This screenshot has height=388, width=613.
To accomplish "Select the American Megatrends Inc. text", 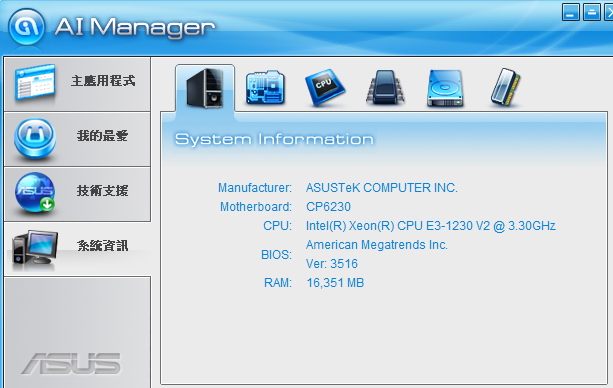I will coord(377,245).
